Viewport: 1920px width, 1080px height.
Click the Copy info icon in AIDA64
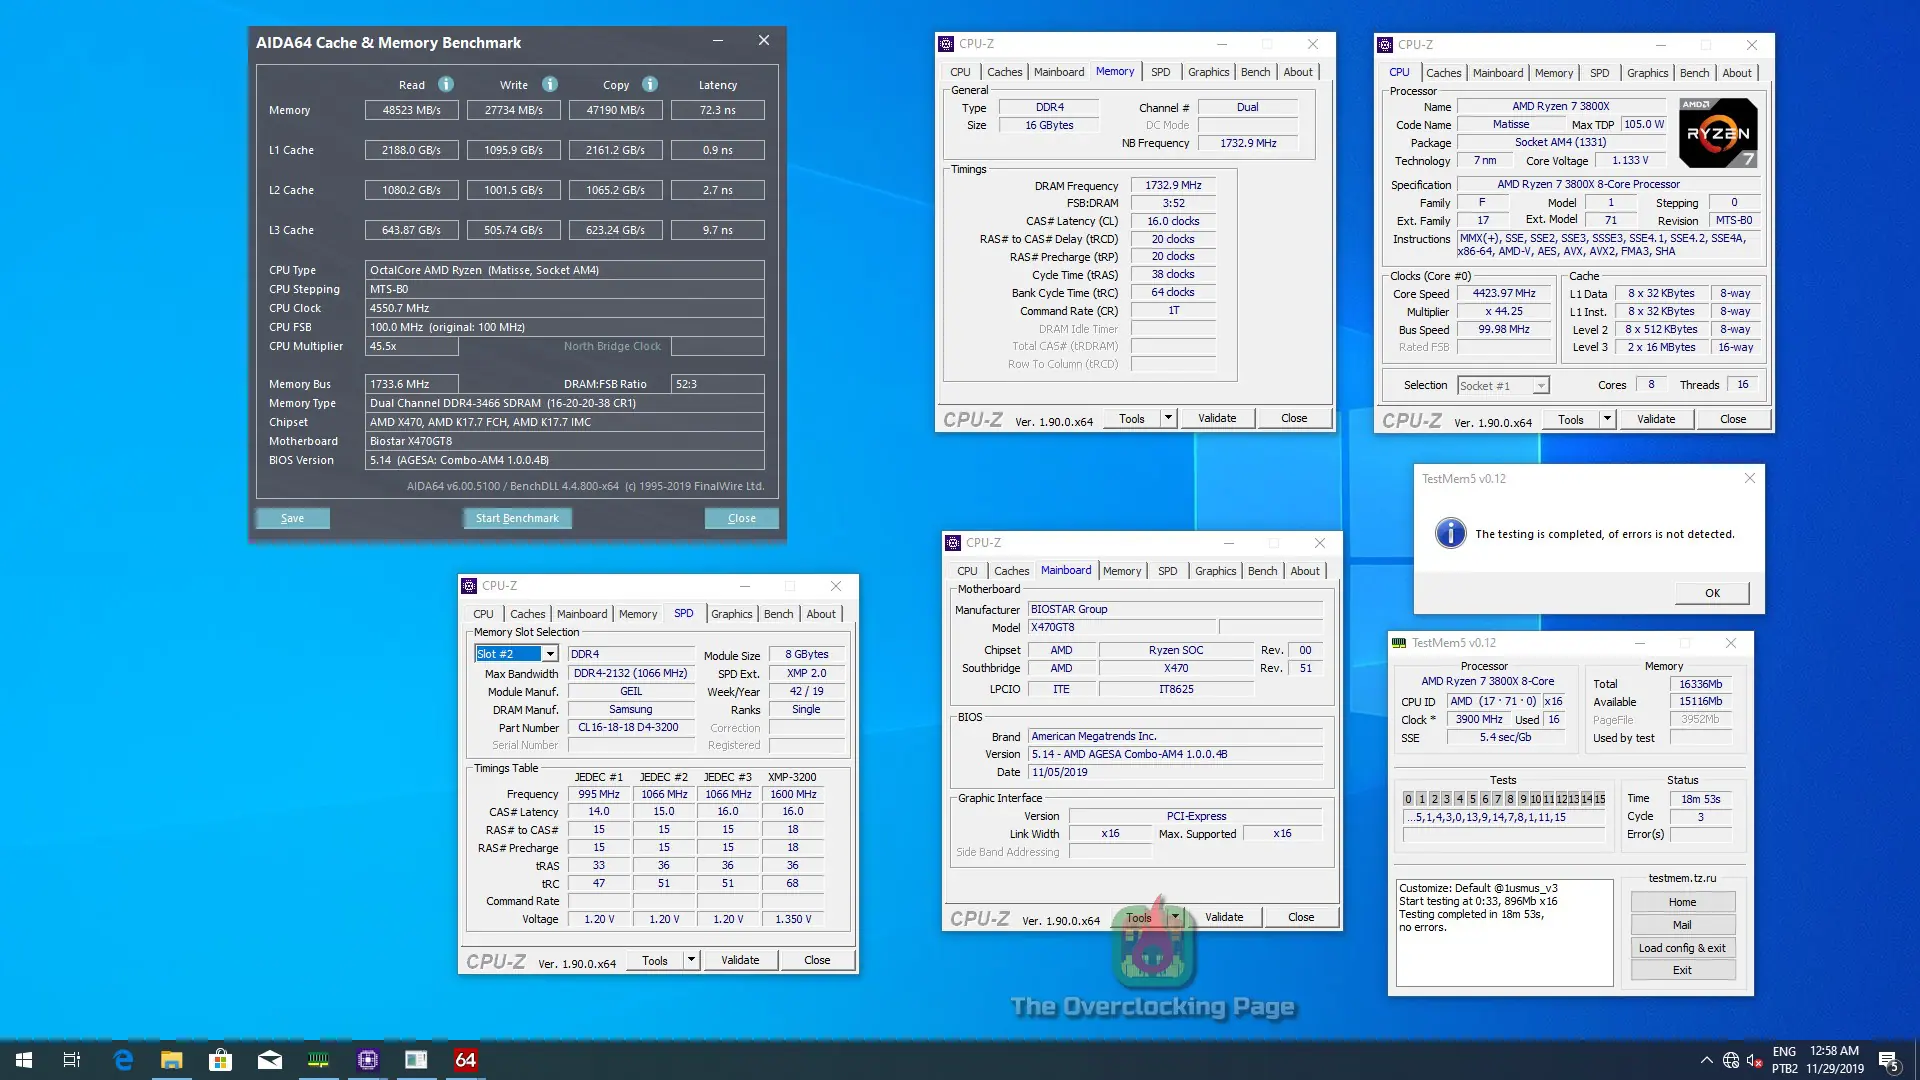pyautogui.click(x=650, y=85)
